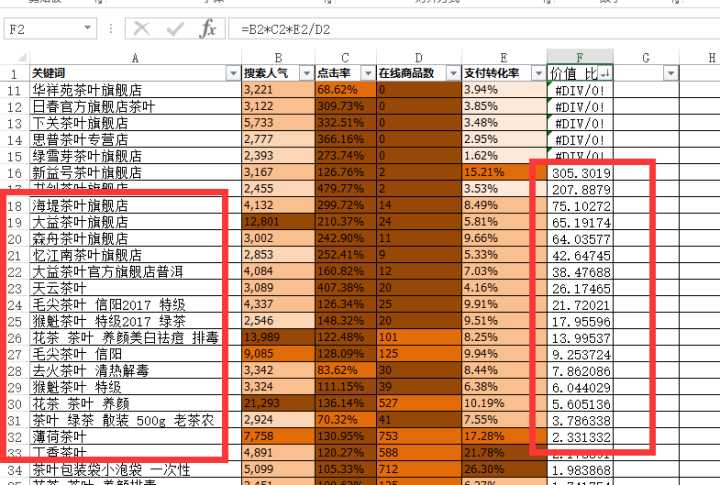Image resolution: width=720 pixels, height=485 pixels.
Task: Click value cell 305.3019
Action: (x=580, y=173)
